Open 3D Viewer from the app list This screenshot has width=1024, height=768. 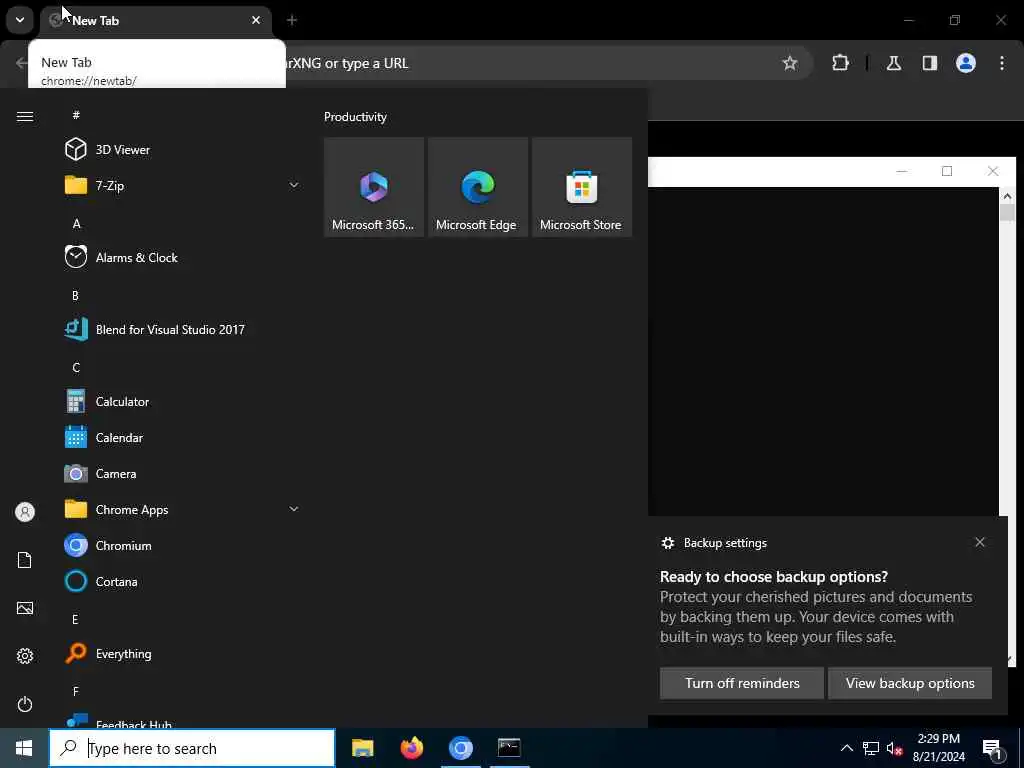(182, 150)
